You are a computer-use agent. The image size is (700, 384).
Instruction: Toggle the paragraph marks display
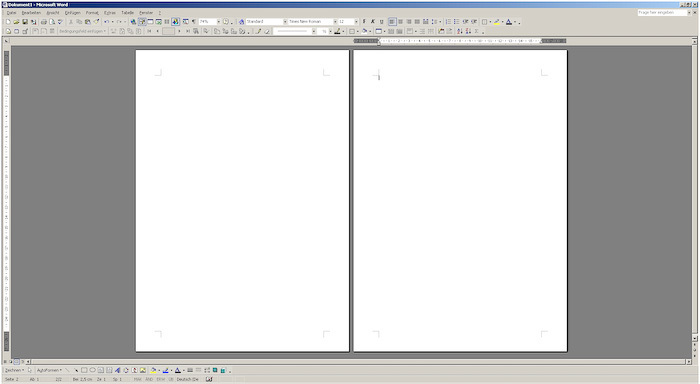coord(194,21)
